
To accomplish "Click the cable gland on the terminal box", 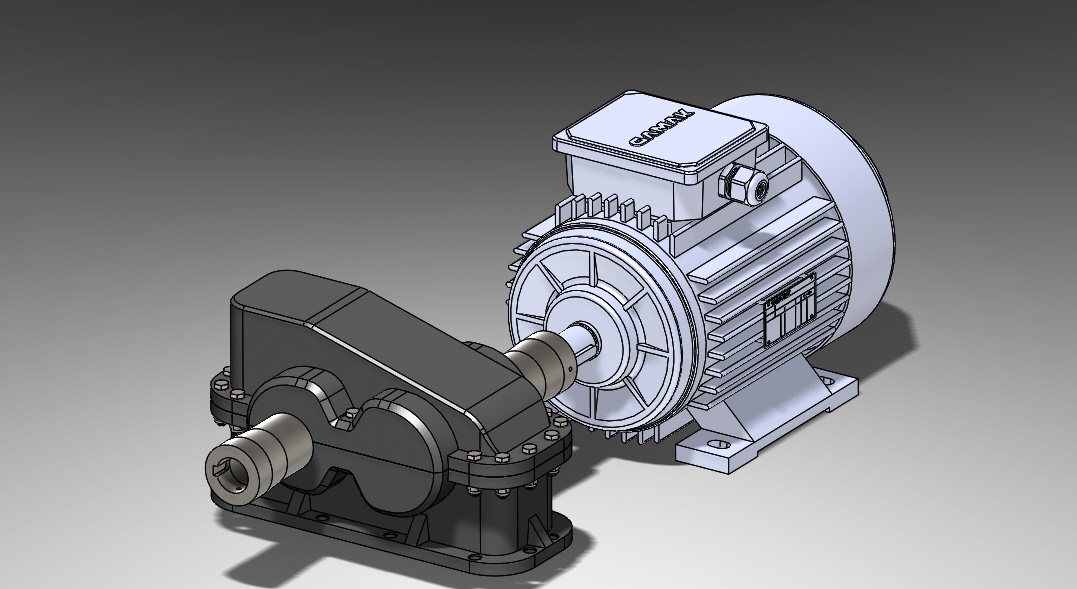I will (x=744, y=183).
